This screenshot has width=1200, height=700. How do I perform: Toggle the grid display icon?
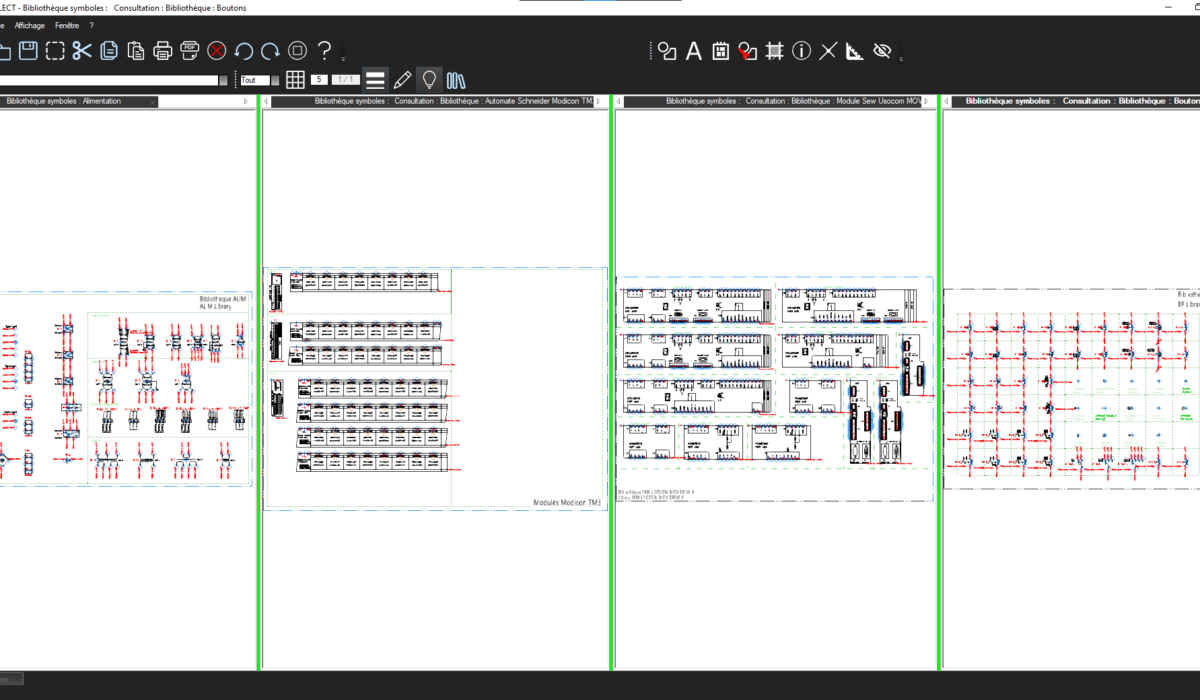[295, 80]
